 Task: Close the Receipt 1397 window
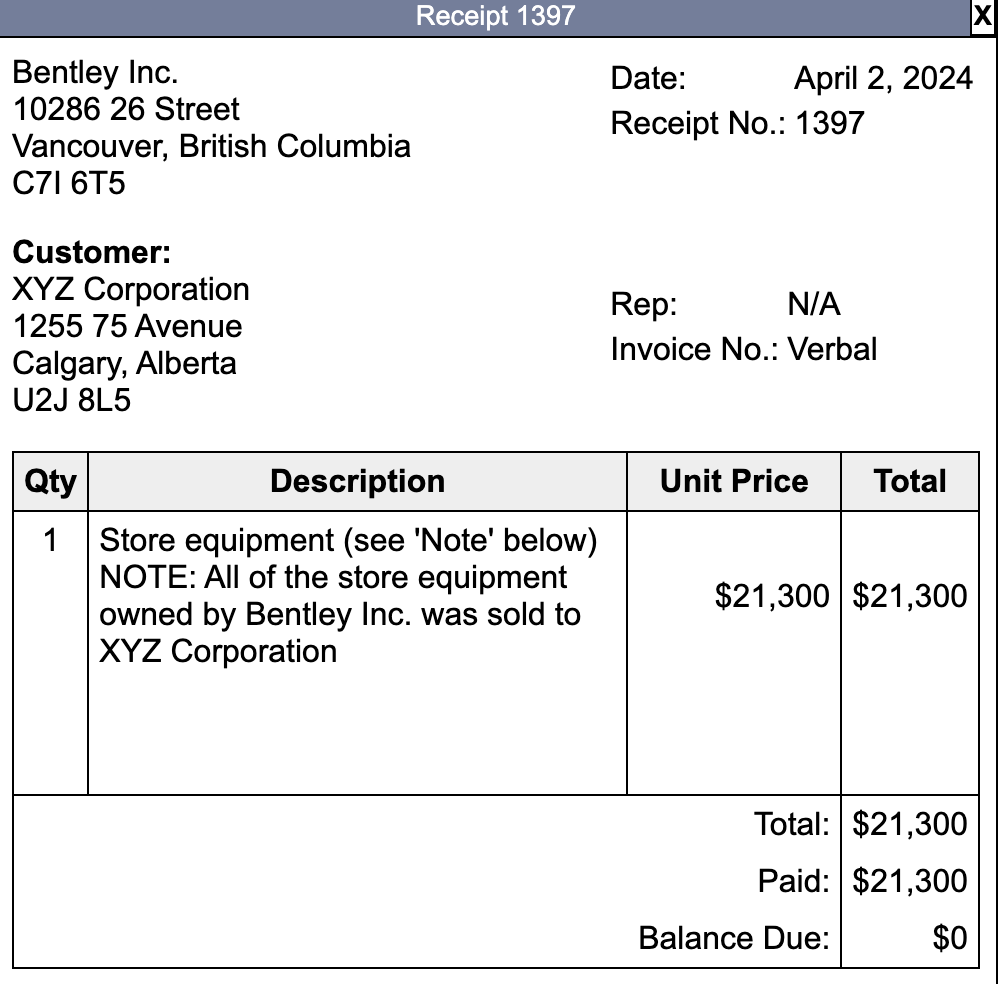tap(983, 16)
